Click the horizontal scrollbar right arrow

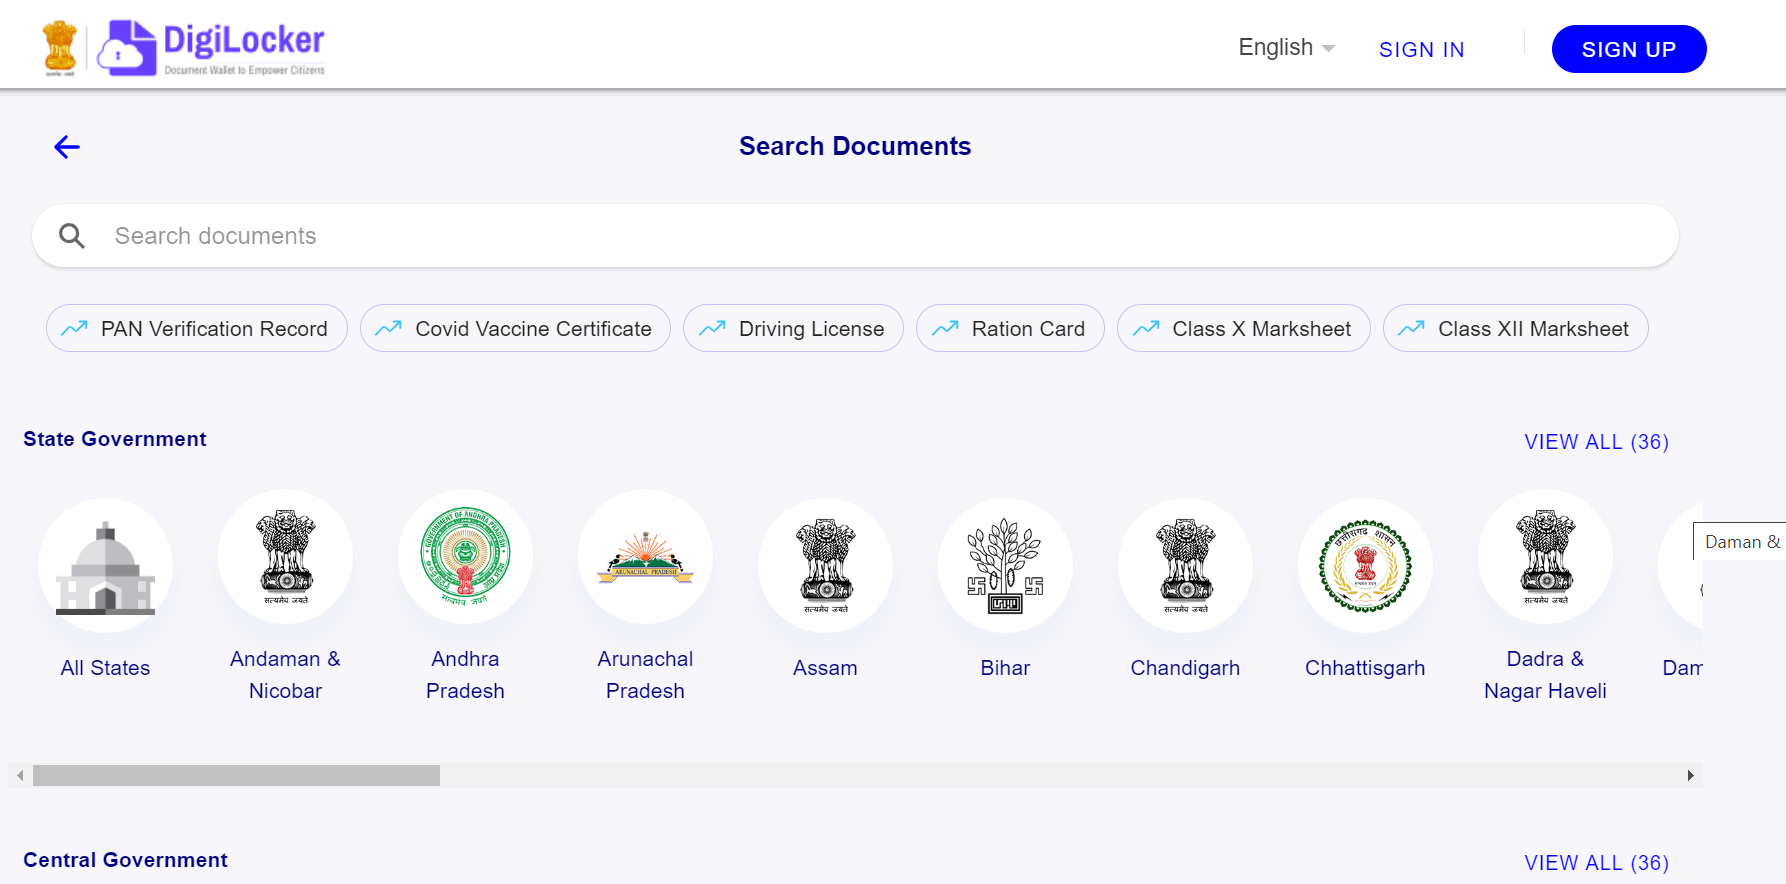tap(1690, 776)
